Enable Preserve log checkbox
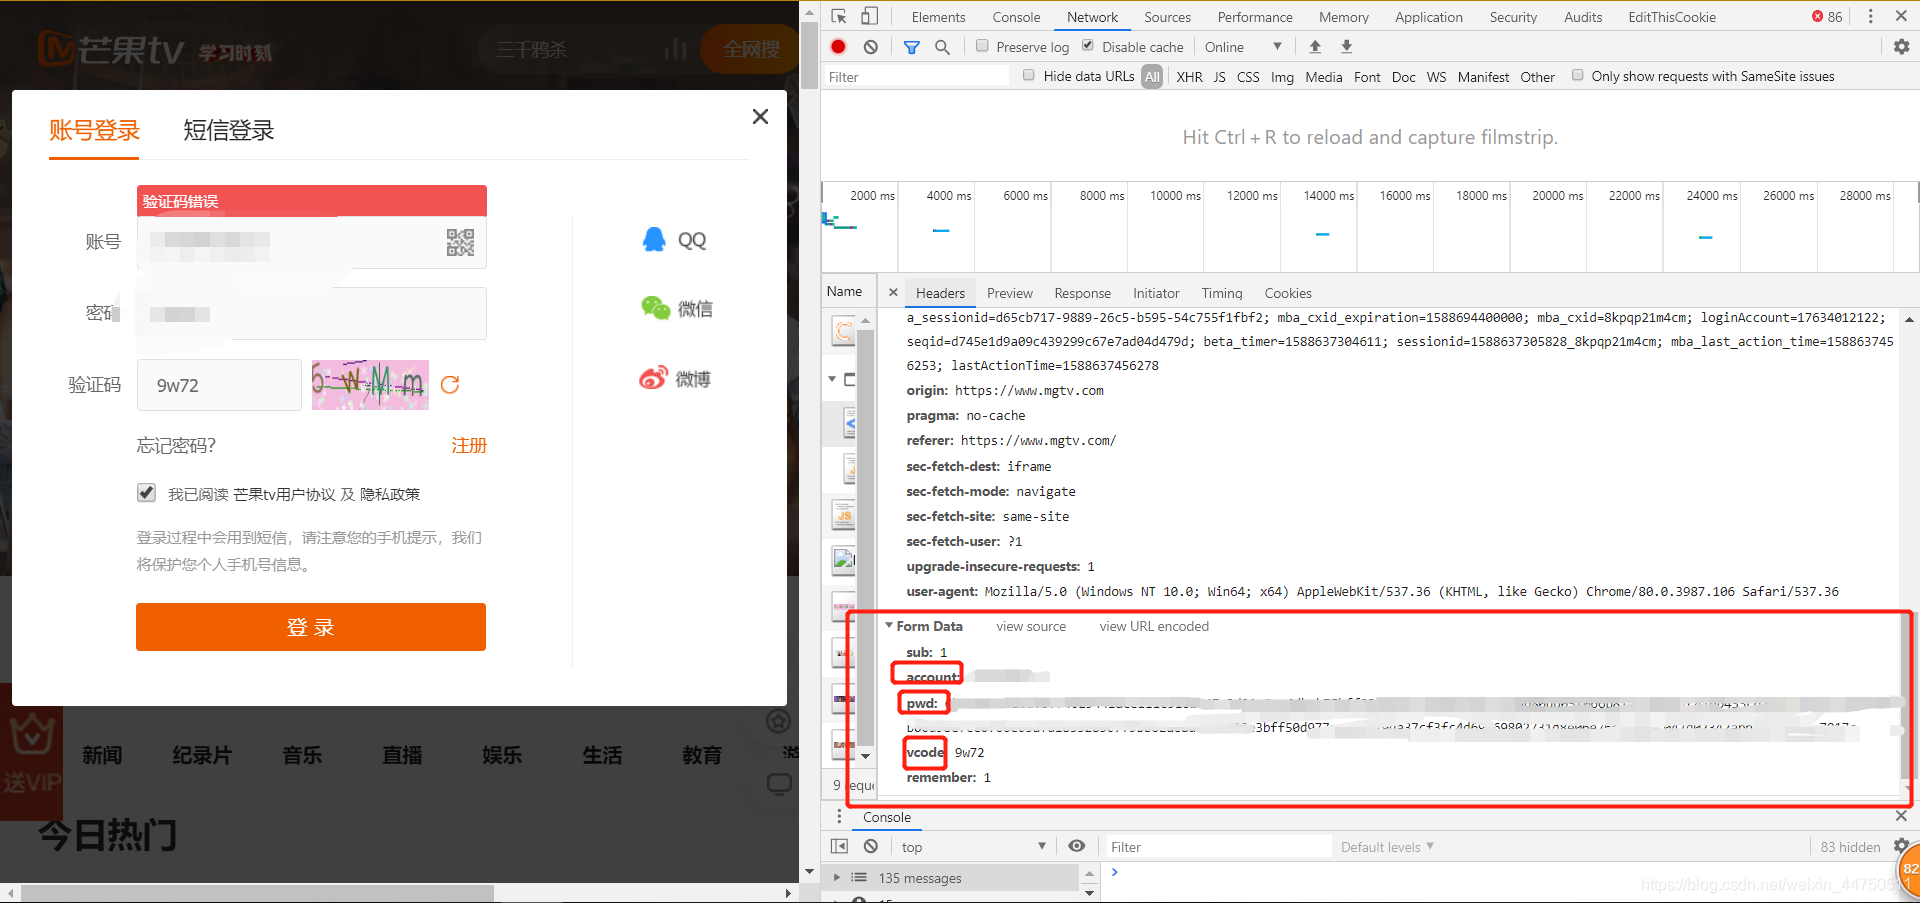 click(982, 46)
